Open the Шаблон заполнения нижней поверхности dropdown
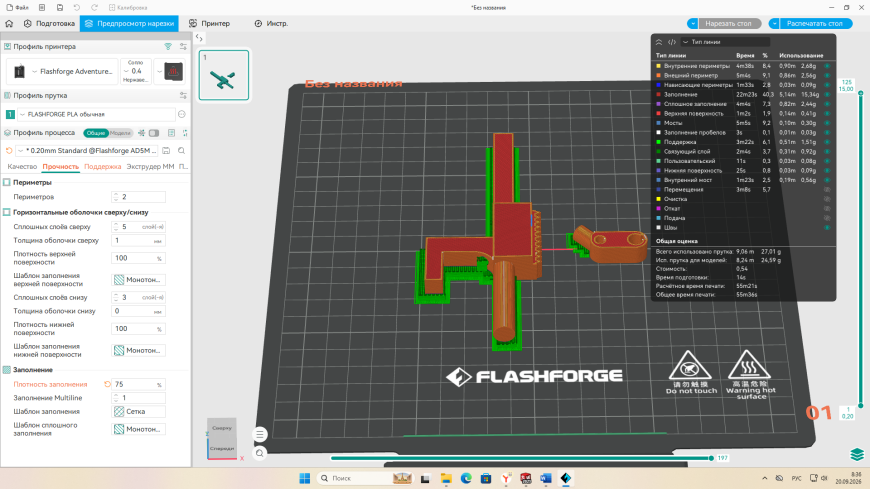 [x=138, y=350]
